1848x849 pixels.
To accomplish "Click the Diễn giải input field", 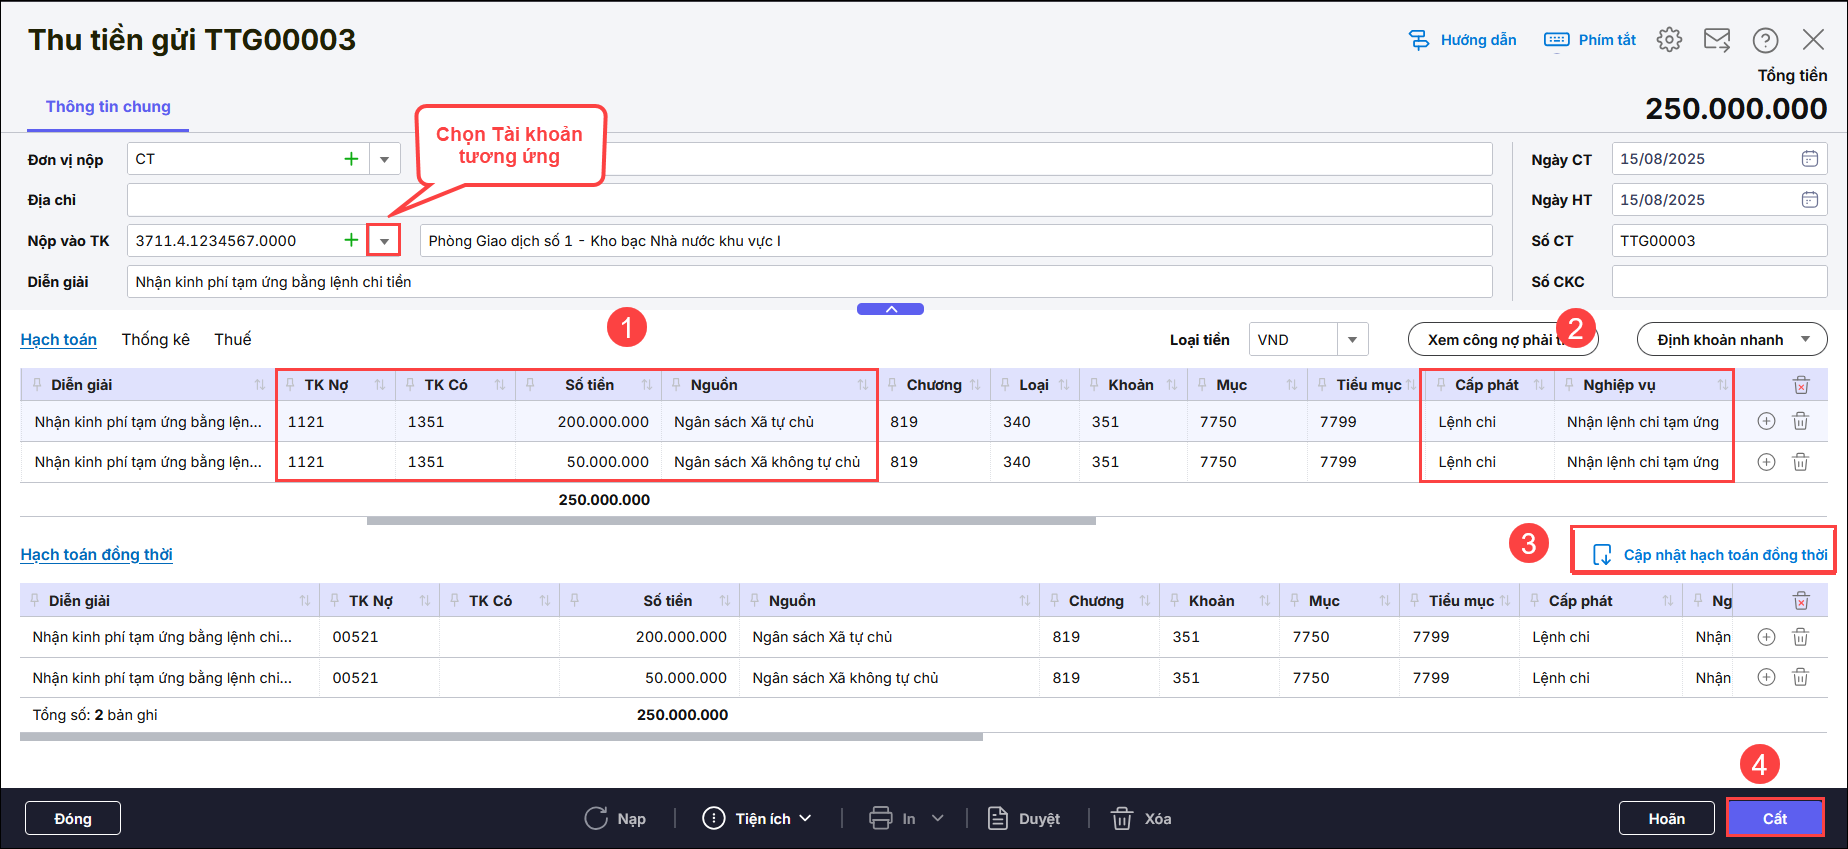I will pyautogui.click(x=808, y=282).
